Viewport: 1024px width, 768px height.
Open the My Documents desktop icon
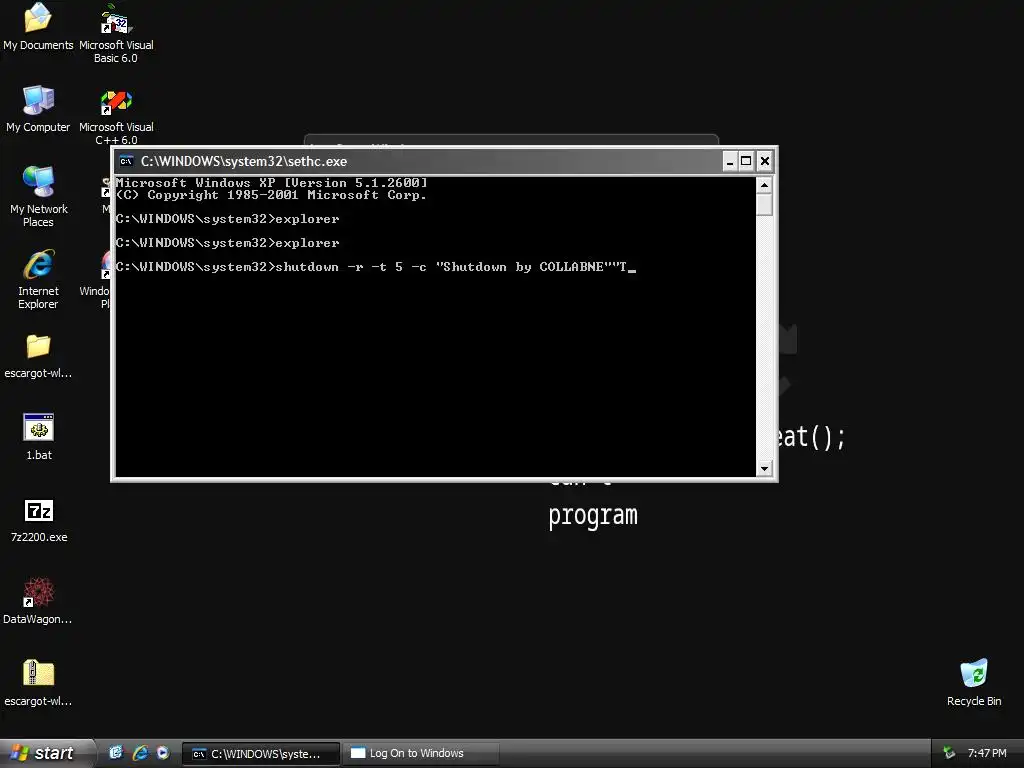tap(38, 26)
